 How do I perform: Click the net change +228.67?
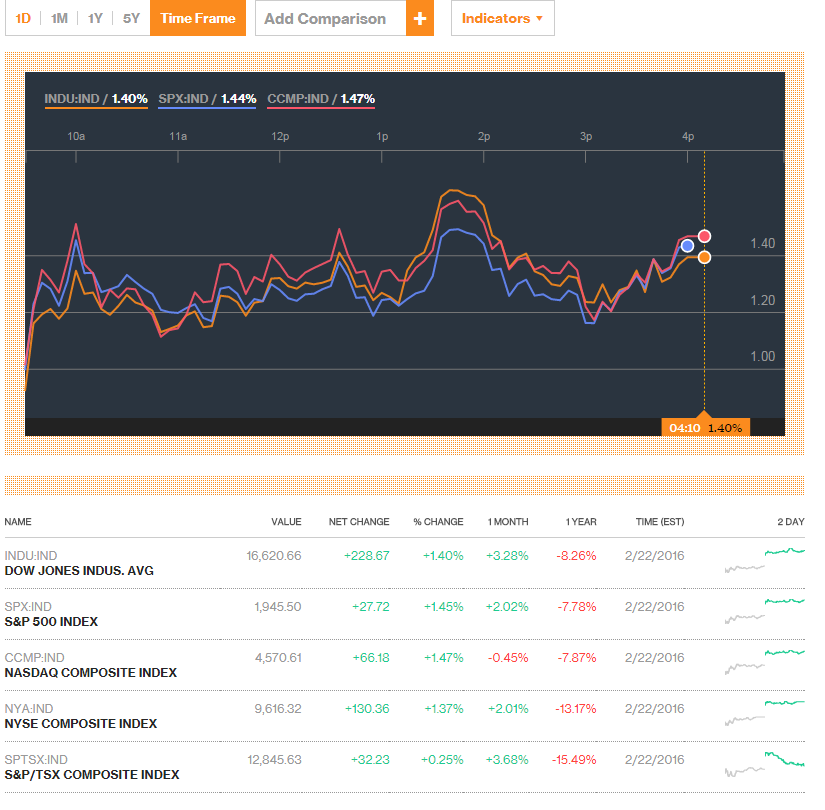point(367,556)
